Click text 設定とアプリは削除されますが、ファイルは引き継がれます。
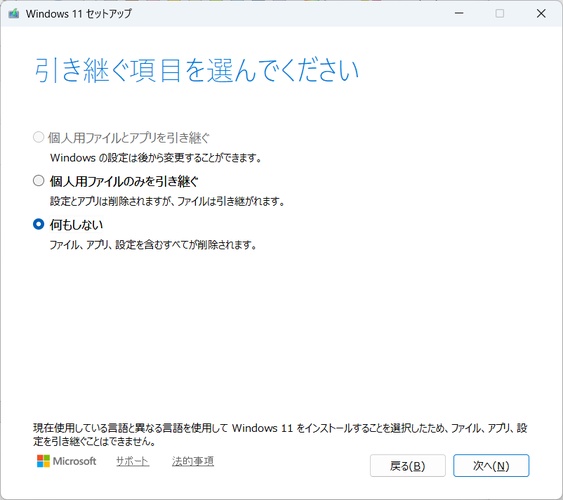Viewport: 563px width, 500px height. coord(167,201)
